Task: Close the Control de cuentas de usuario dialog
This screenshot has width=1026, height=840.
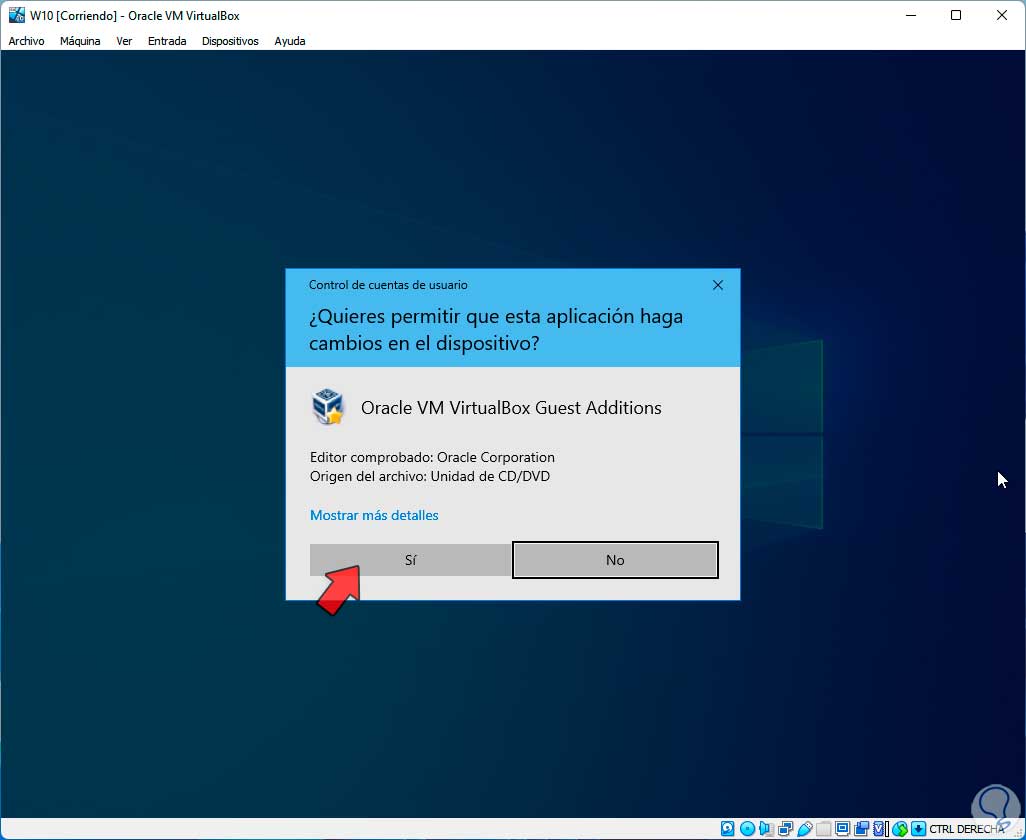Action: click(718, 285)
